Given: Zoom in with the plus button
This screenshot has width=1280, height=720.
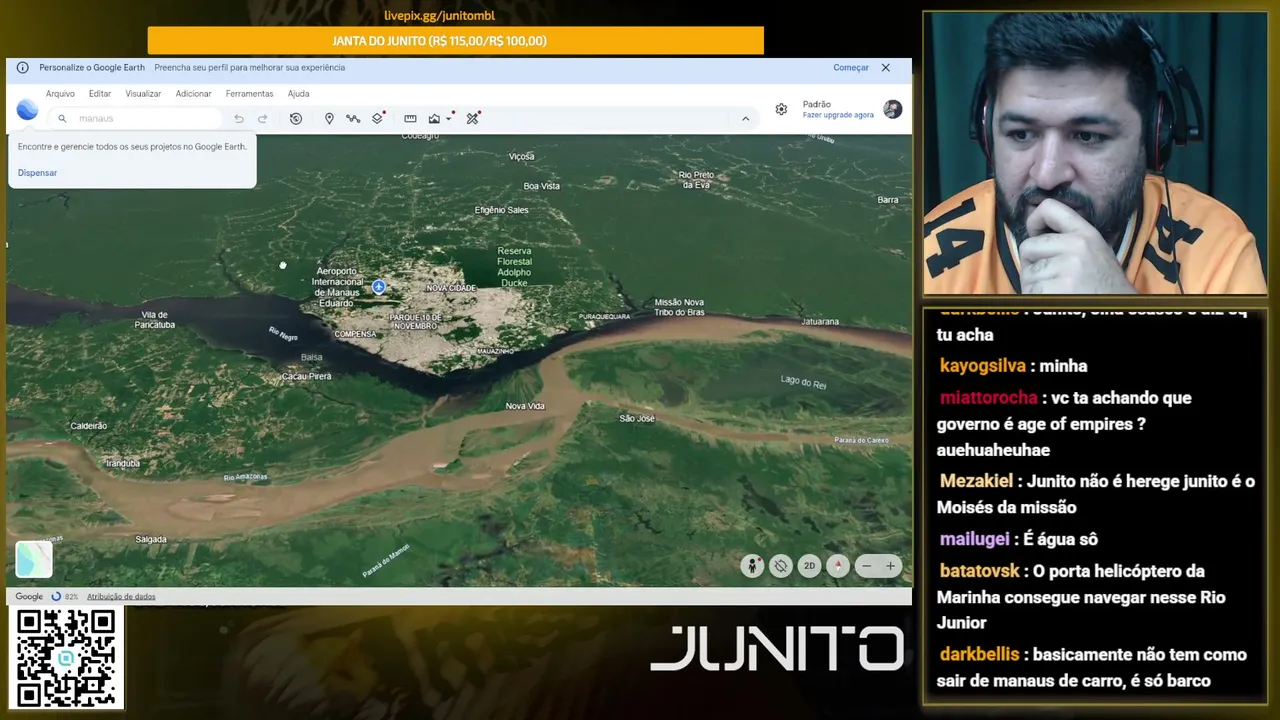Looking at the screenshot, I should tap(890, 566).
